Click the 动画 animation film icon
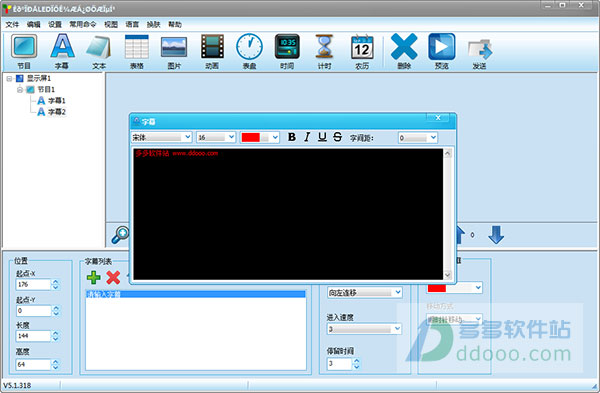The height and width of the screenshot is (393, 600). tap(212, 47)
